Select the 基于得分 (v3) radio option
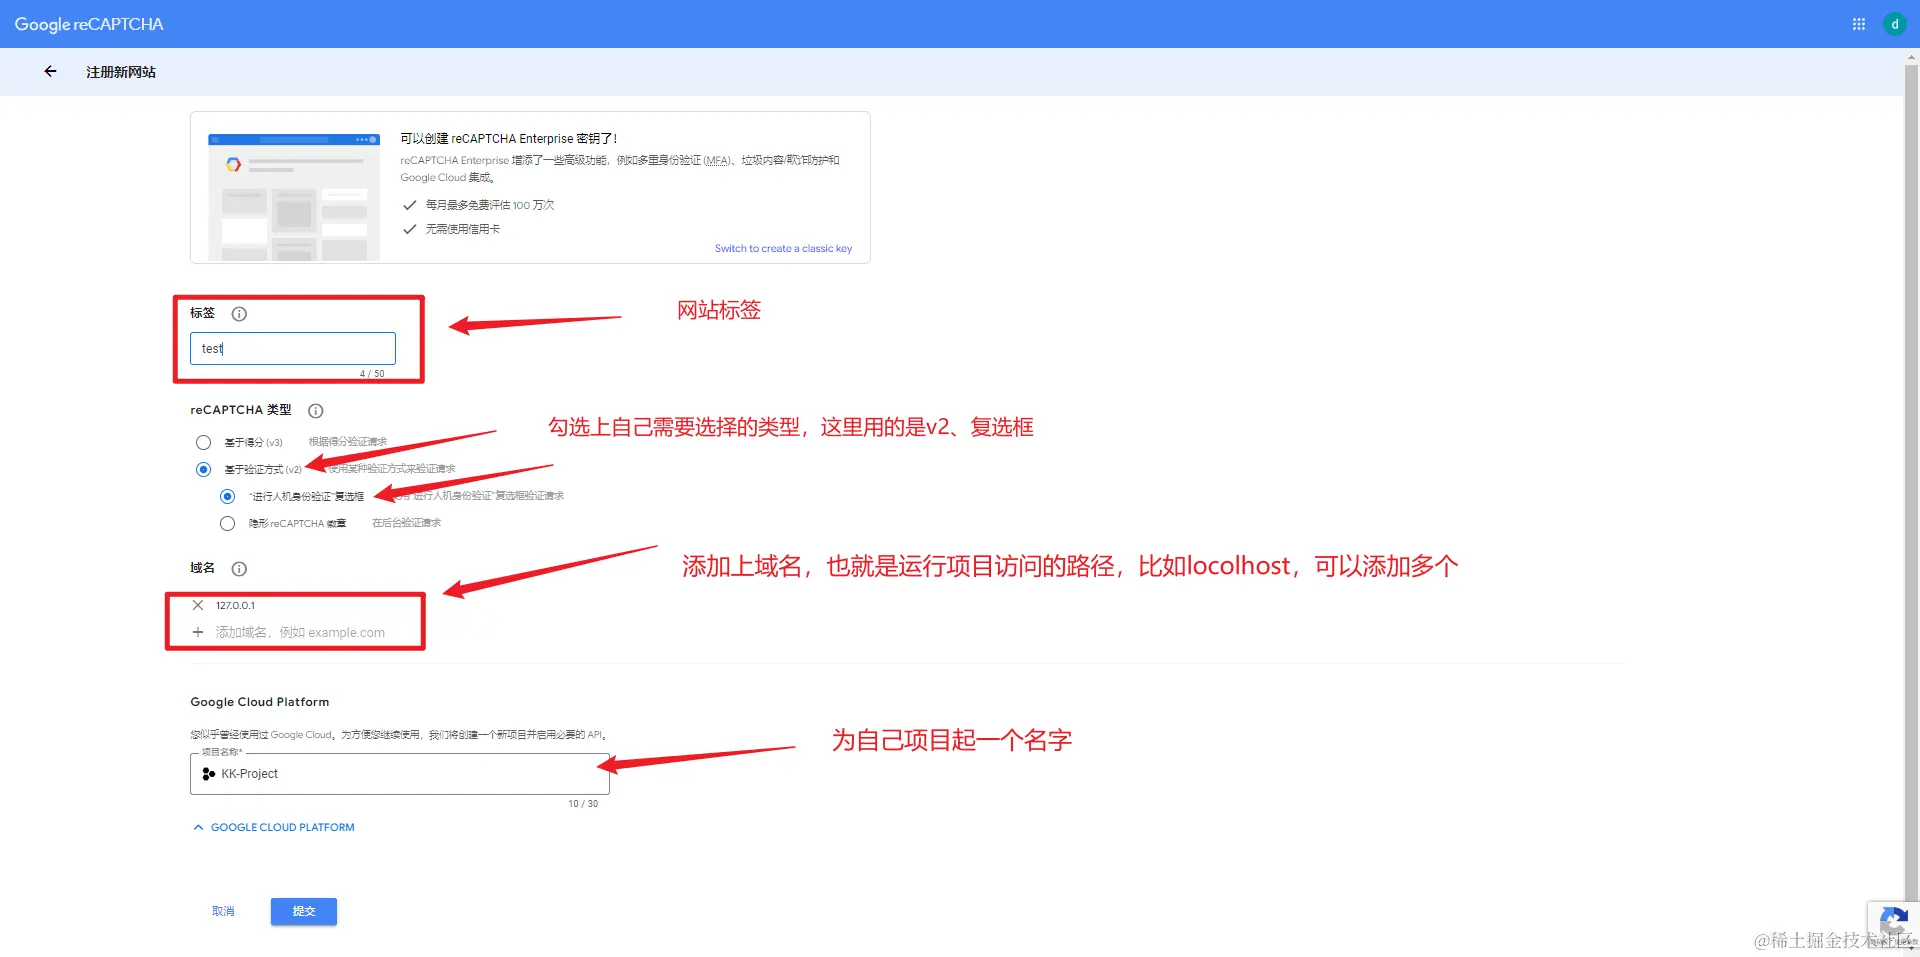The width and height of the screenshot is (1920, 957). pyautogui.click(x=203, y=442)
